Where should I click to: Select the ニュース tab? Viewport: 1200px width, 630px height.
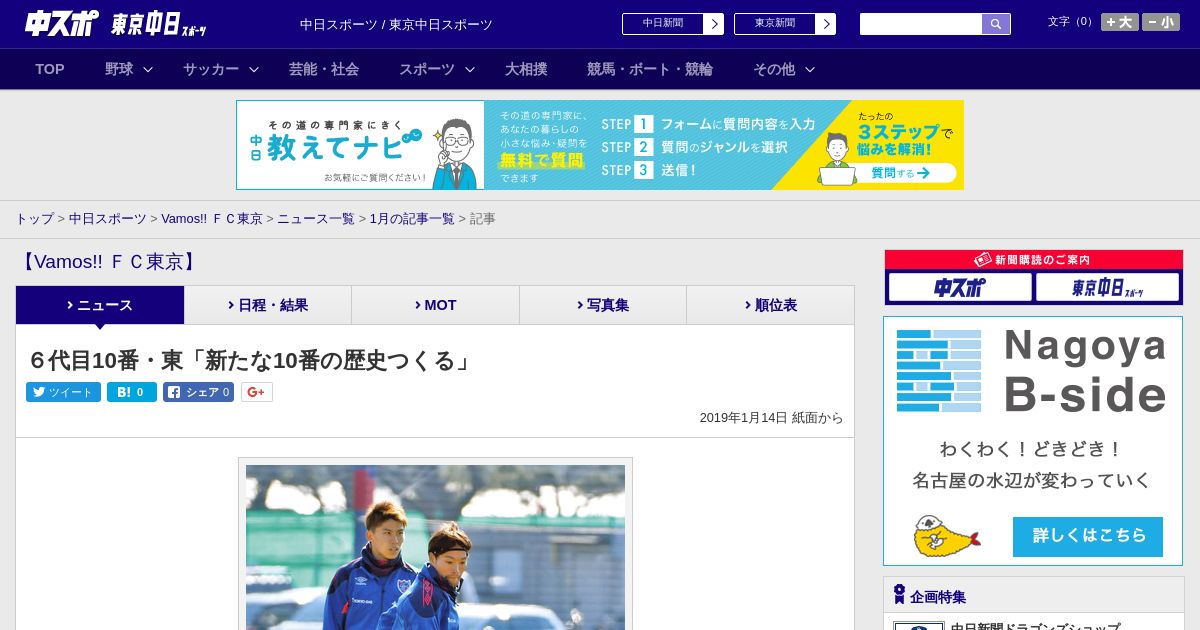[100, 305]
